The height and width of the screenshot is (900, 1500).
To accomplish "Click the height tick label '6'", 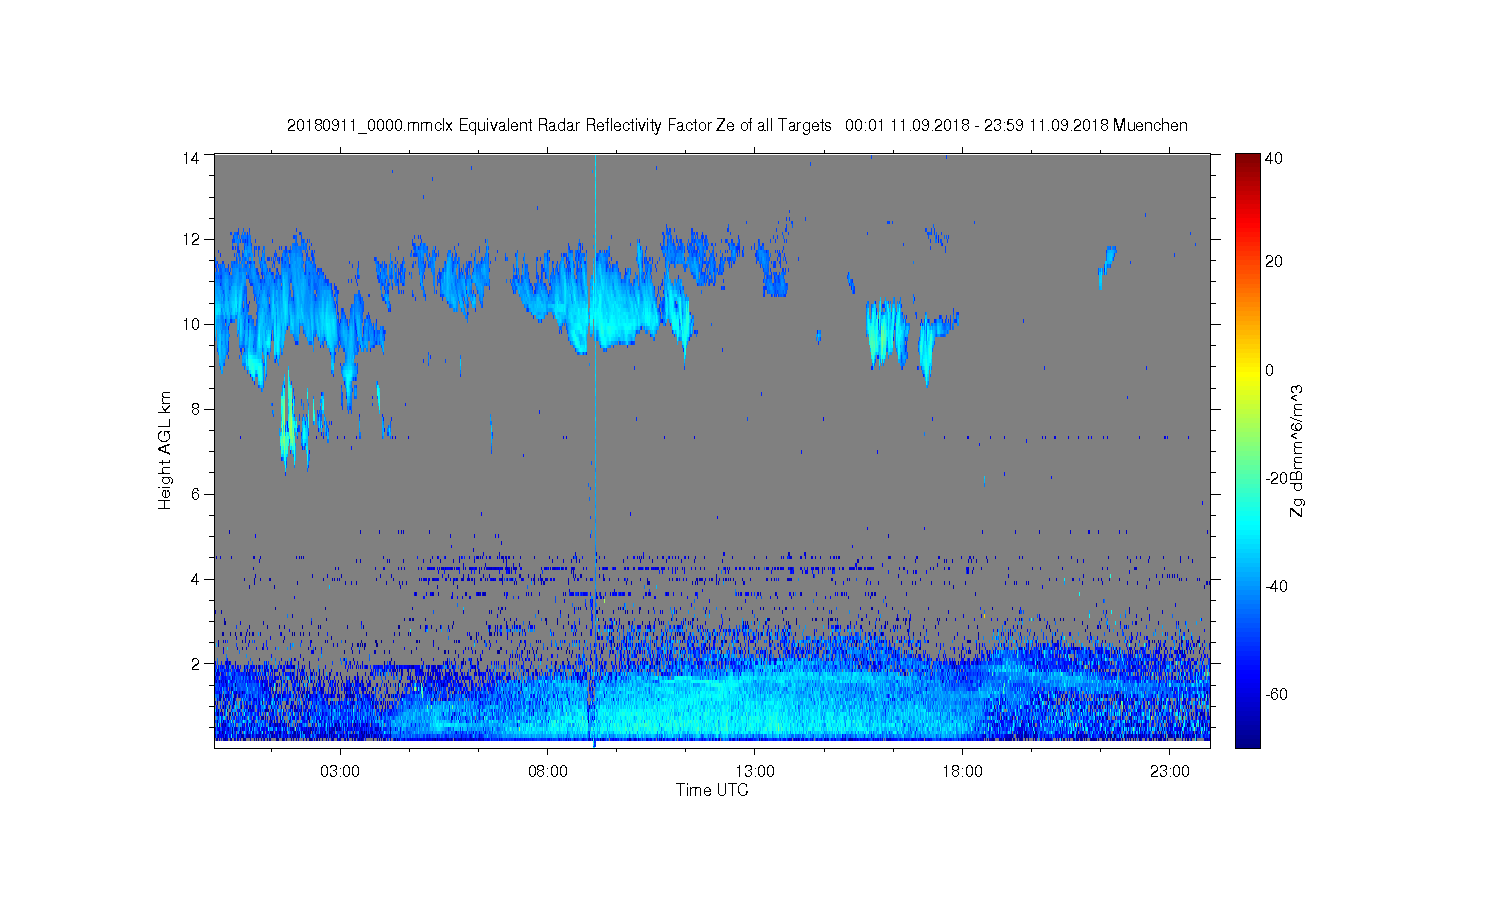I will coord(196,494).
